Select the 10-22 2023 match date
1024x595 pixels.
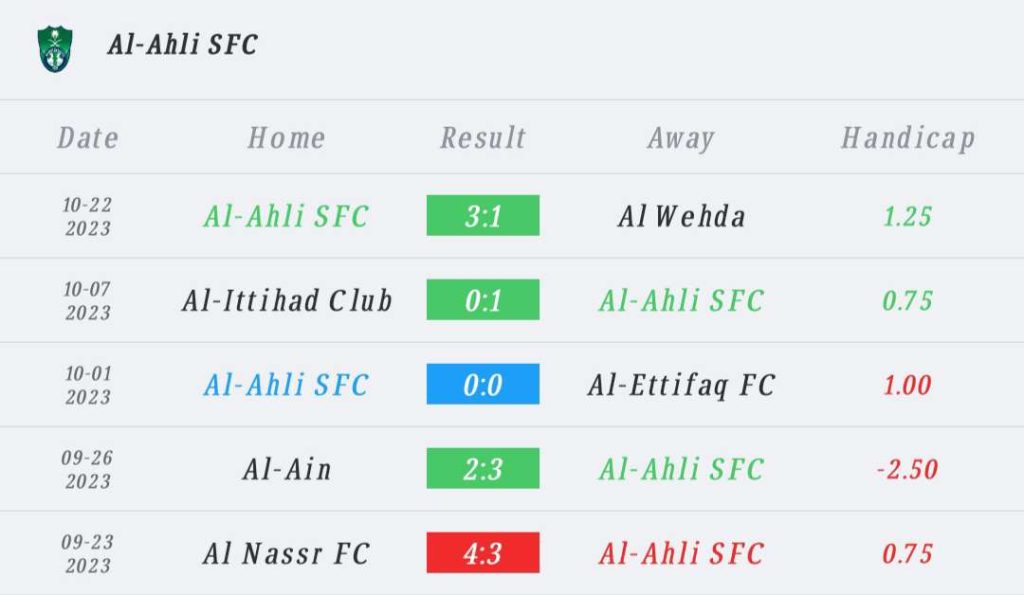(x=88, y=216)
